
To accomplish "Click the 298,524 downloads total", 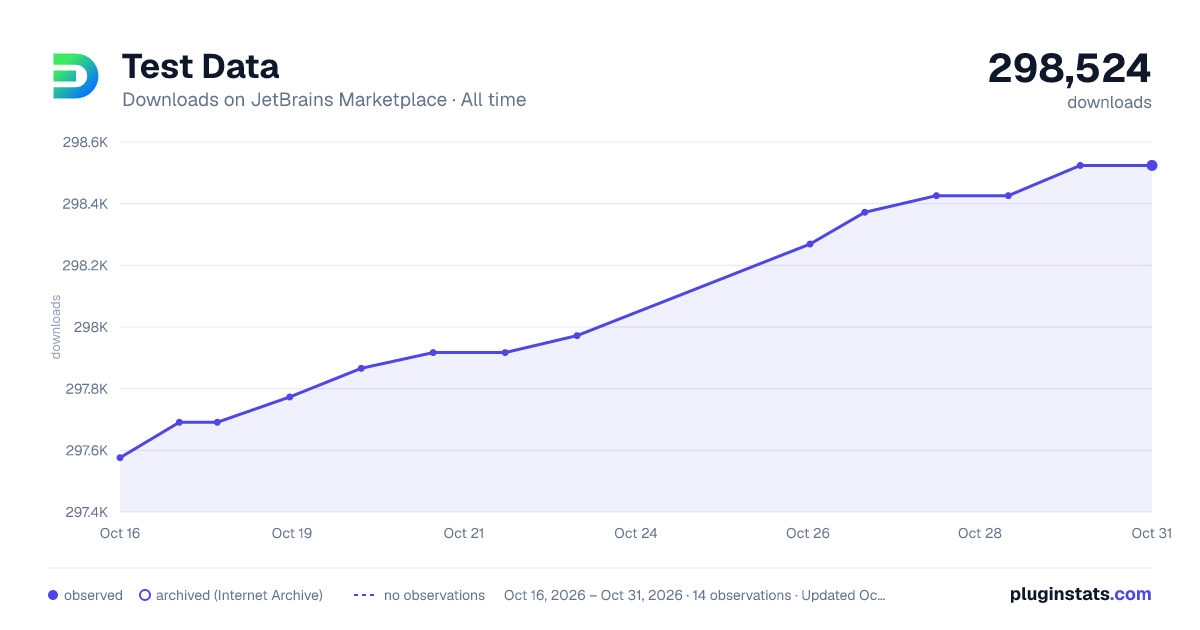I will pyautogui.click(x=1069, y=68).
